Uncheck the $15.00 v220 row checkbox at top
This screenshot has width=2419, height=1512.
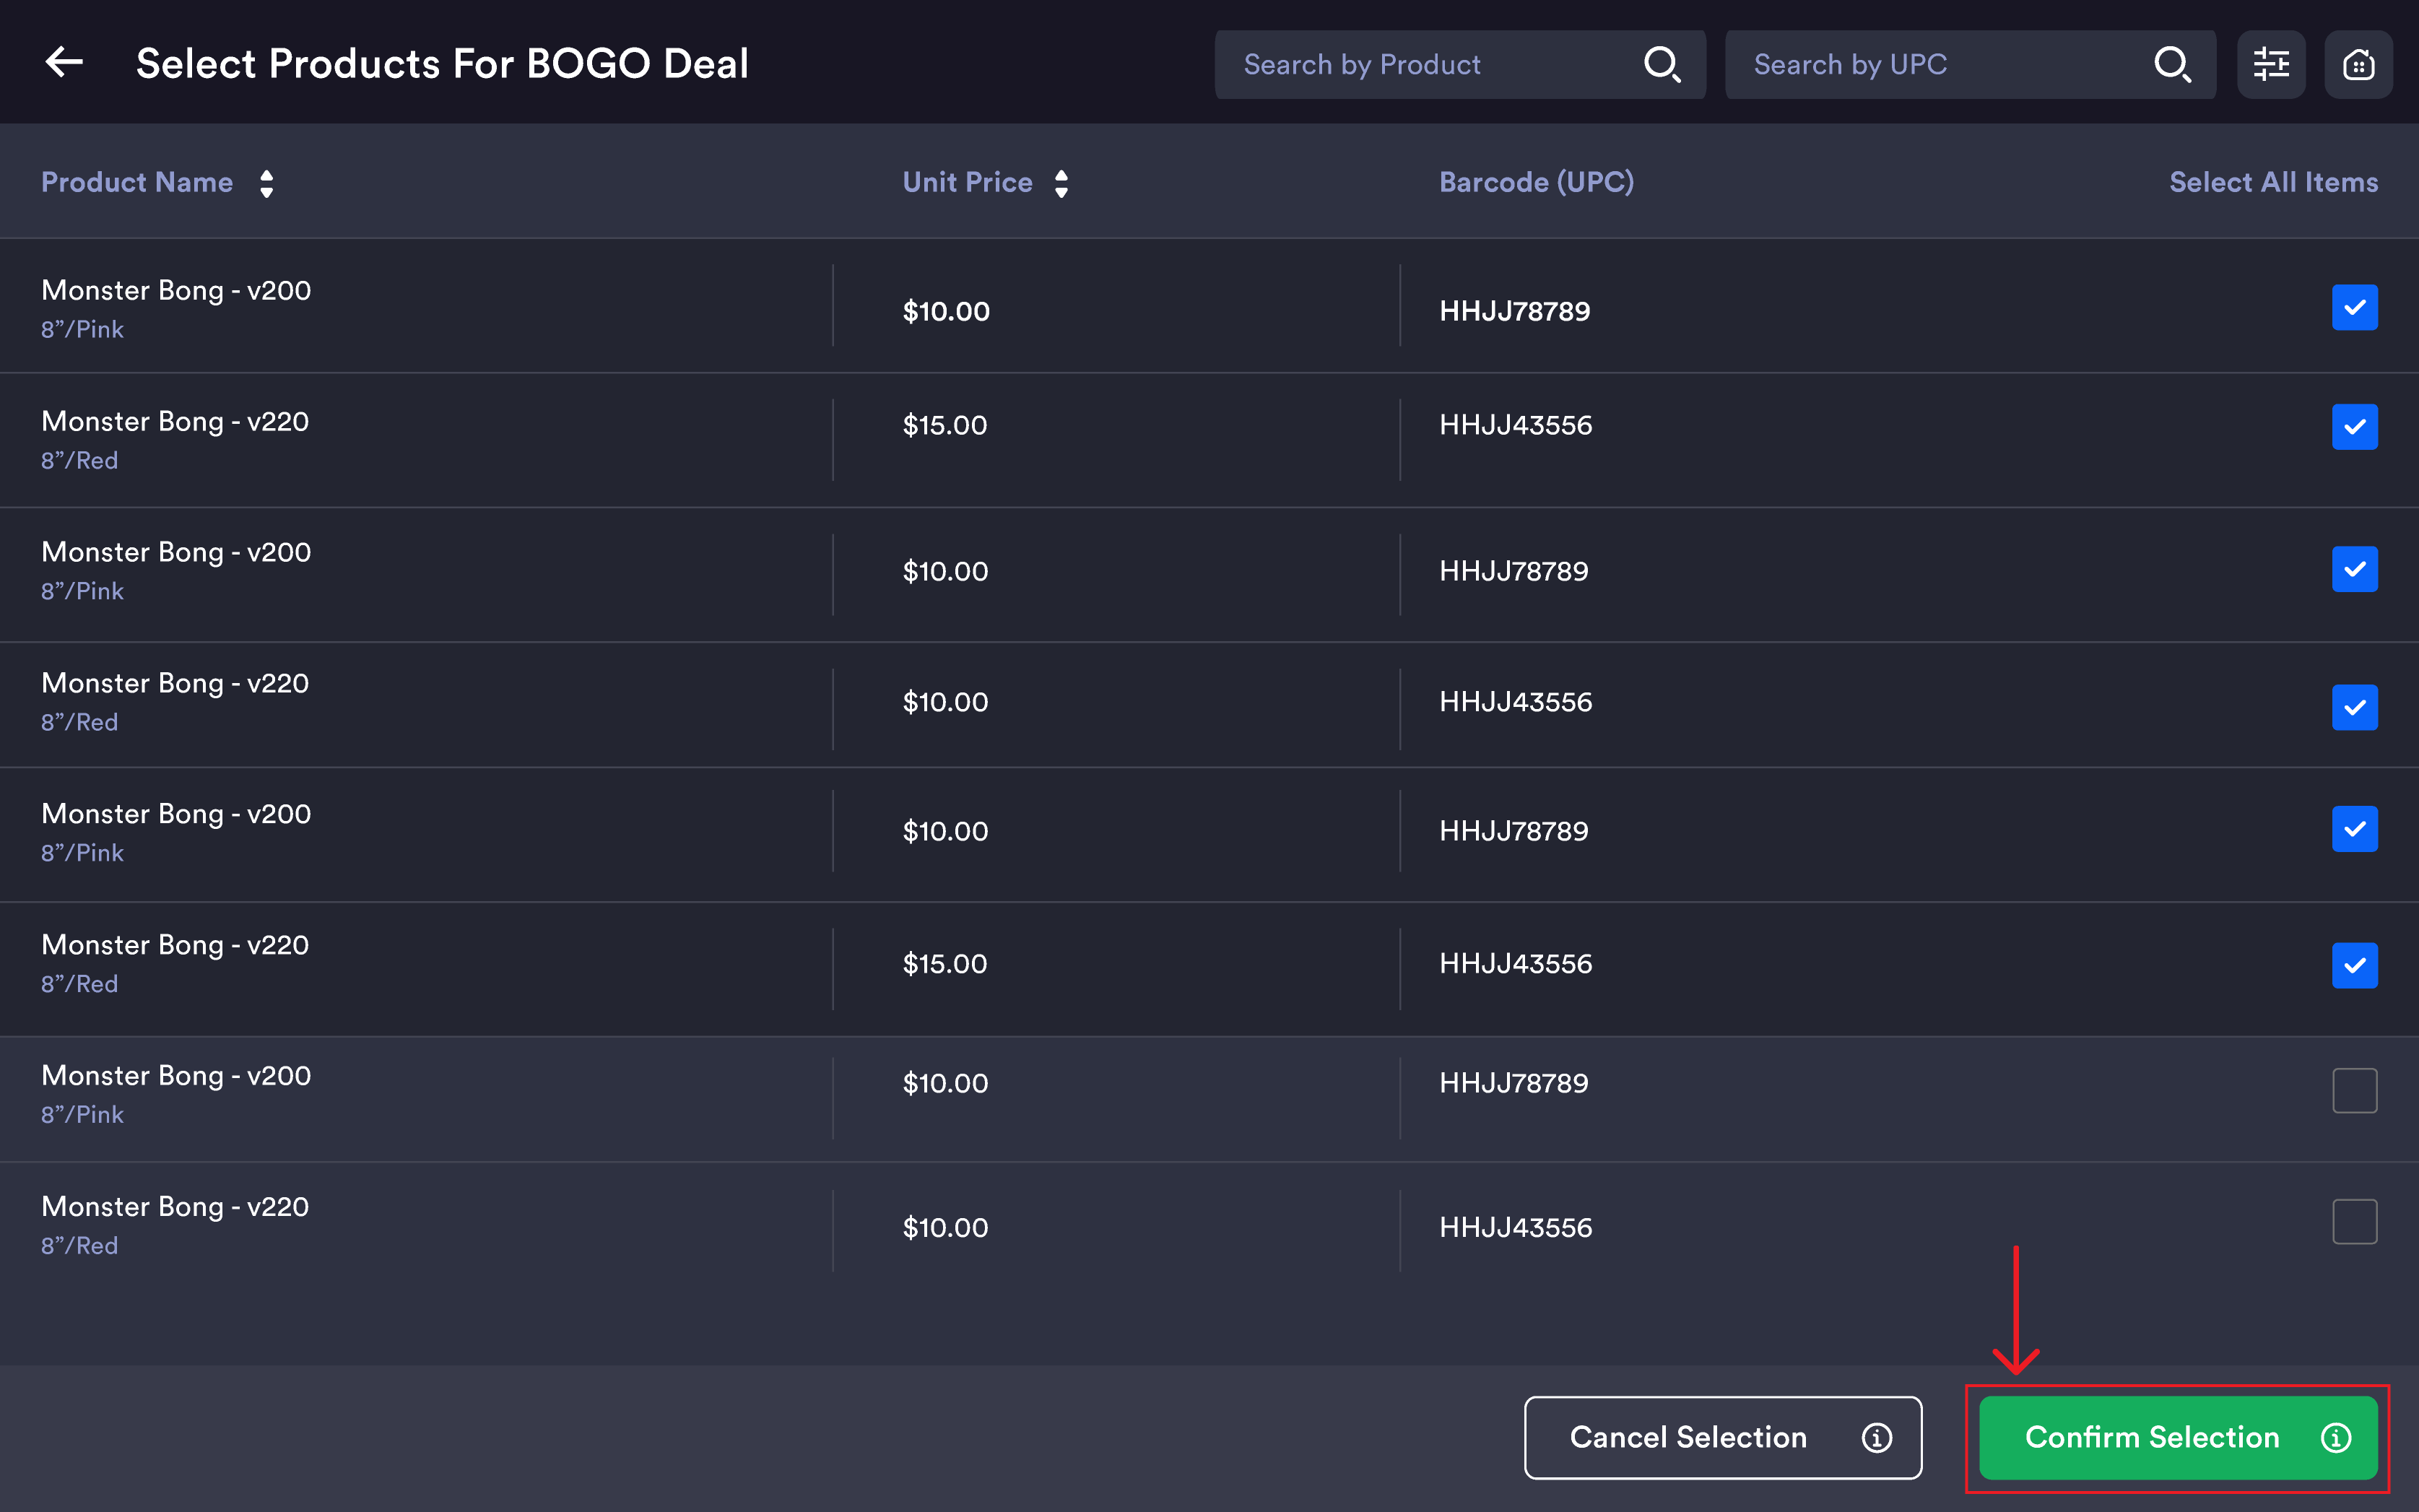tap(2354, 427)
